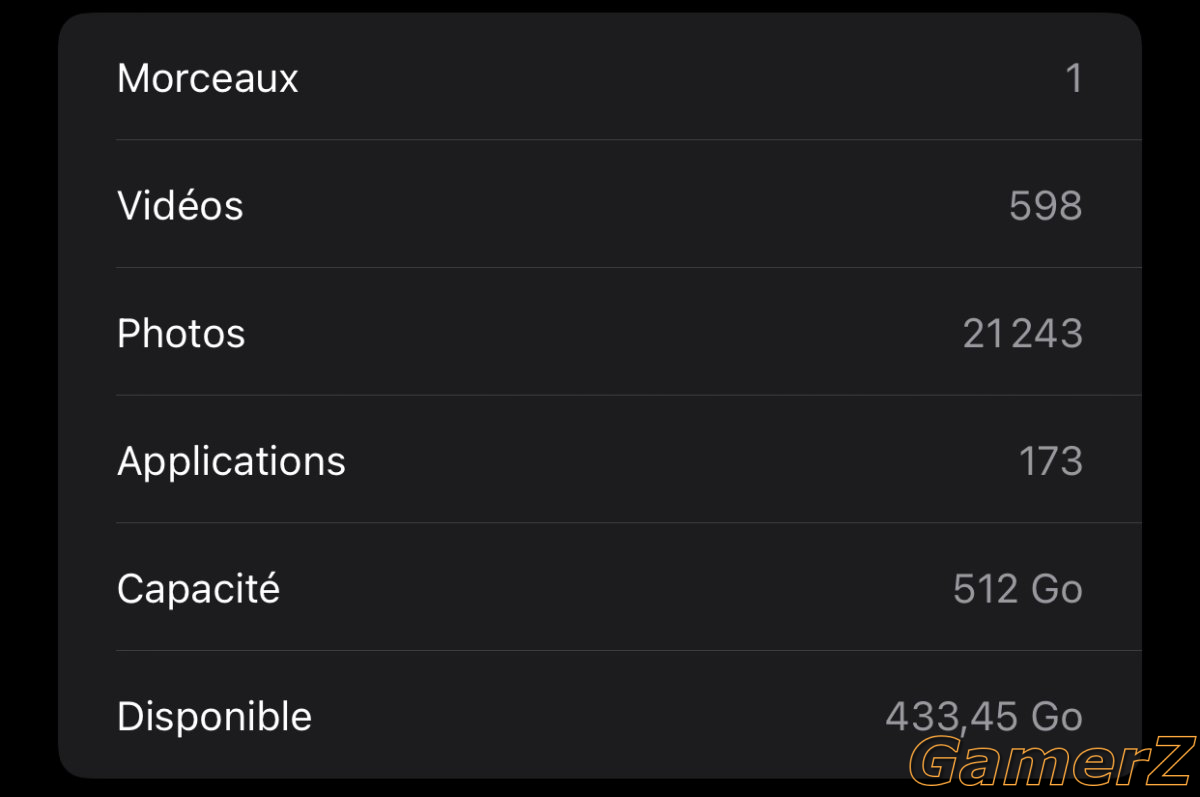Image resolution: width=1200 pixels, height=797 pixels.
Task: Click the divider line below Applications
Action: [629, 522]
